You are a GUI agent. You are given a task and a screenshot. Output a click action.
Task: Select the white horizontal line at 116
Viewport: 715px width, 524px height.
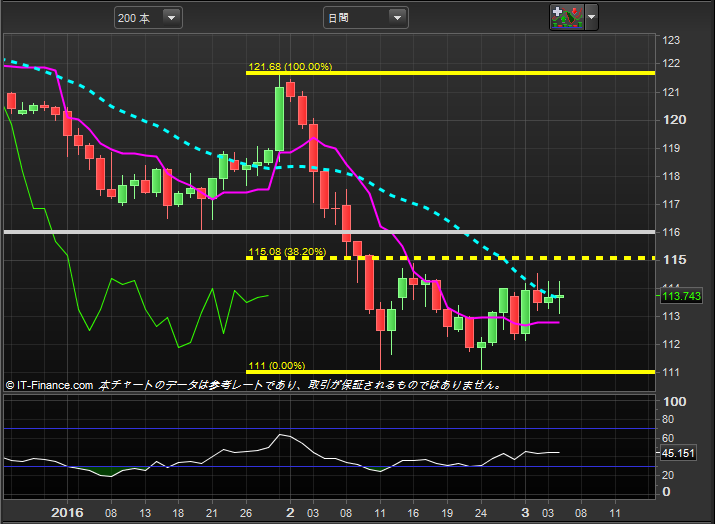(329, 232)
